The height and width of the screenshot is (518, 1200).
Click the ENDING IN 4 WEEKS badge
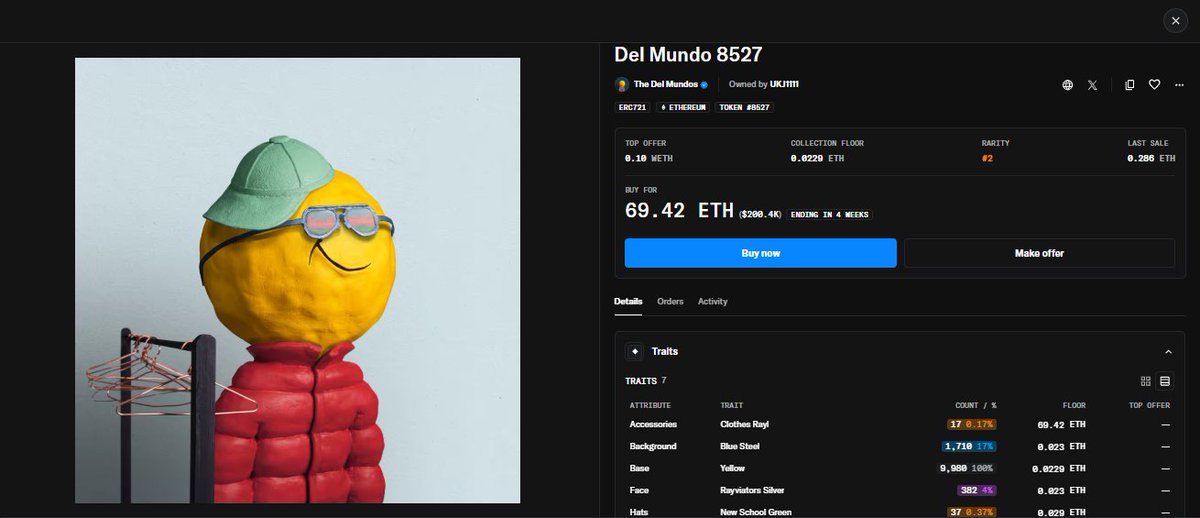[x=829, y=214]
